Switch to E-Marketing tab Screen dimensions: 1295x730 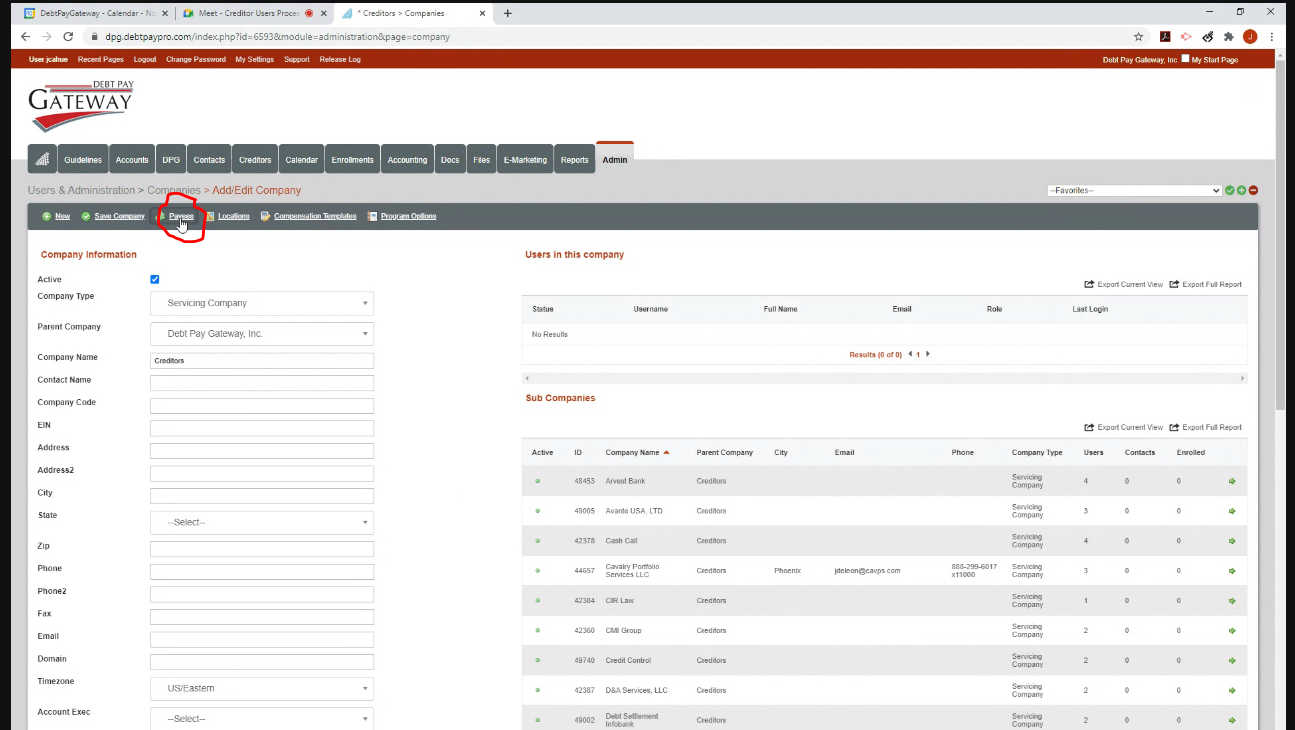[525, 160]
